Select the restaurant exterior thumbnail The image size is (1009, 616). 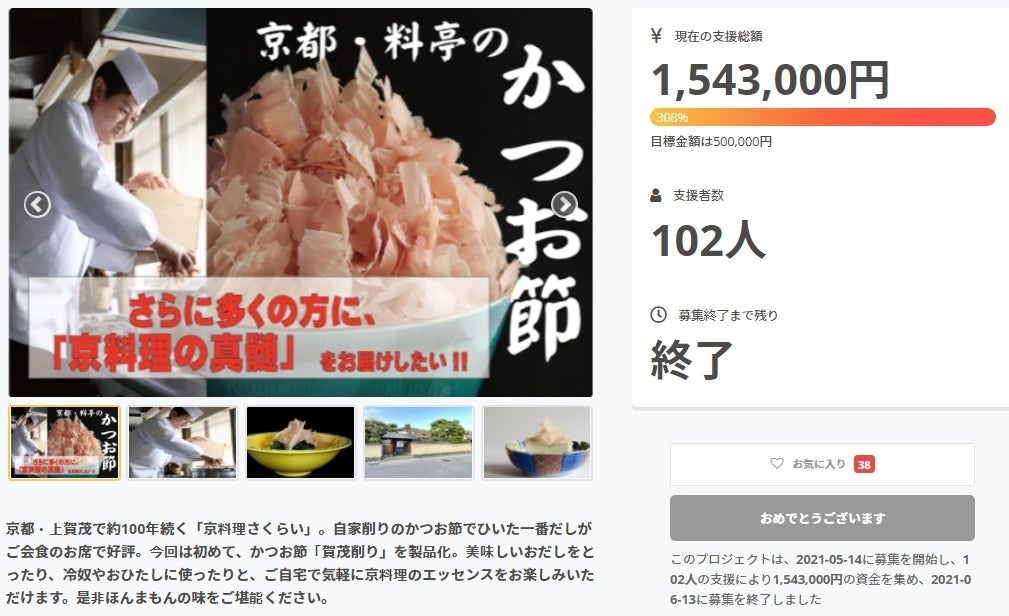pos(419,443)
